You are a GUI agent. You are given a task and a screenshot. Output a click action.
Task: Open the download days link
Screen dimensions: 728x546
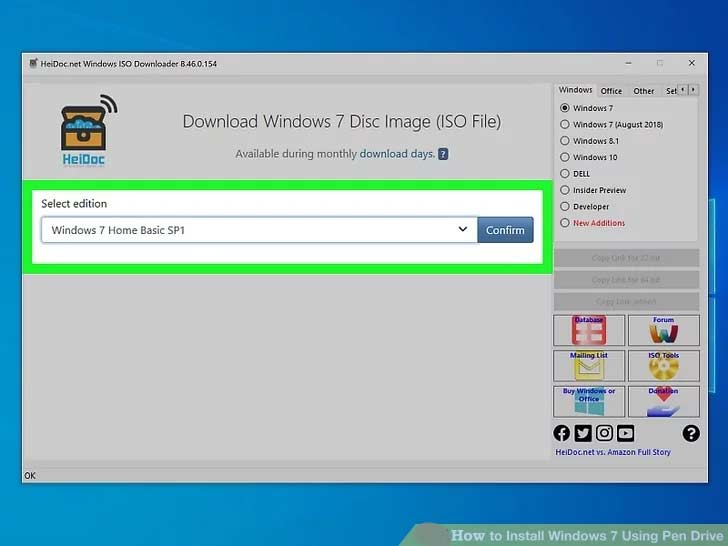pos(397,154)
